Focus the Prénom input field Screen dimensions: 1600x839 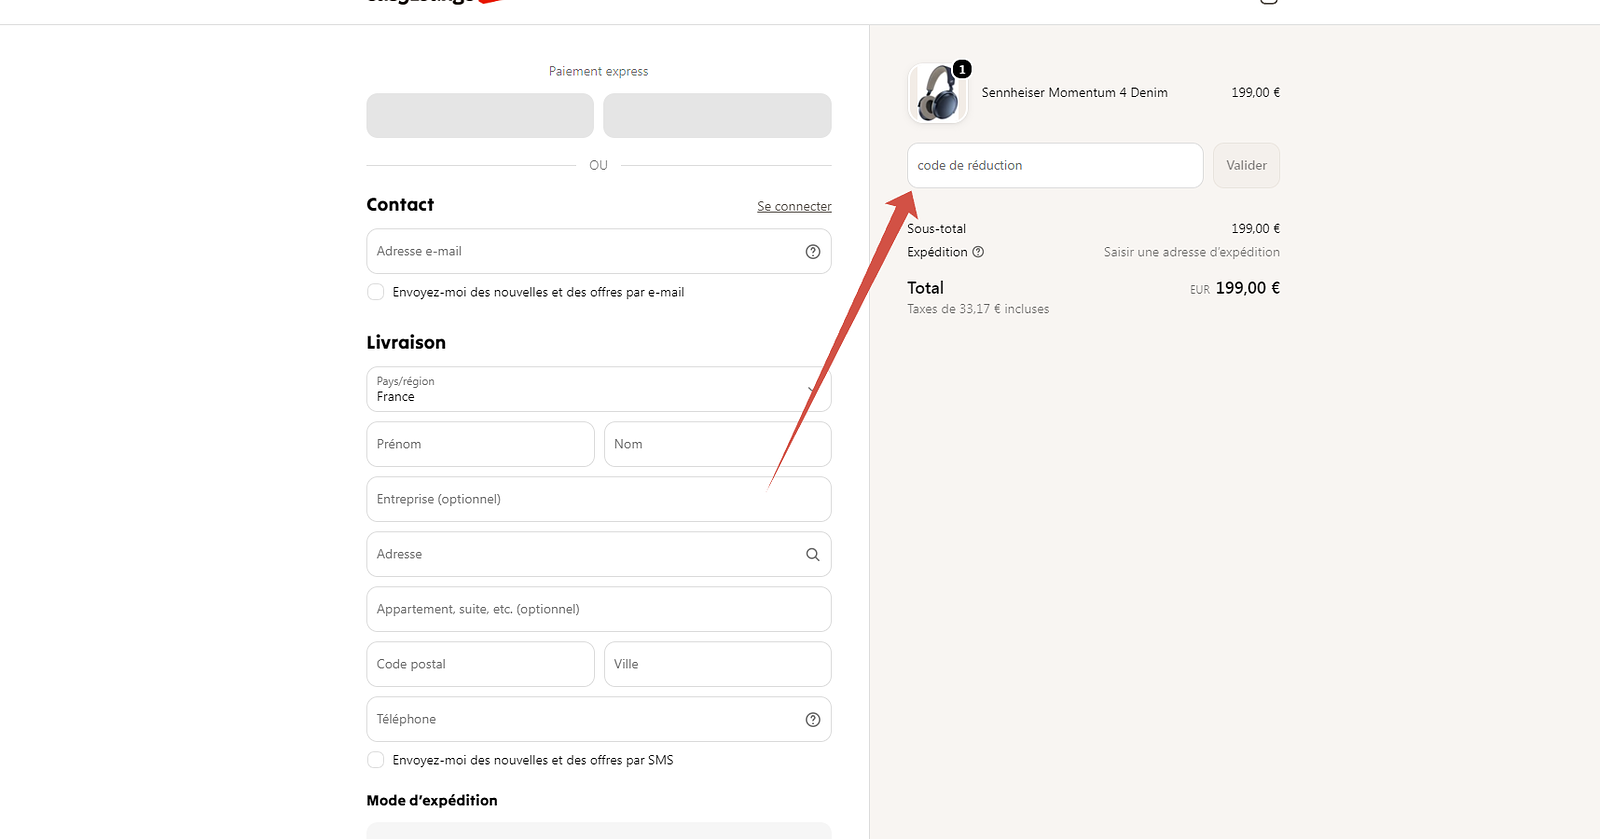coord(480,444)
